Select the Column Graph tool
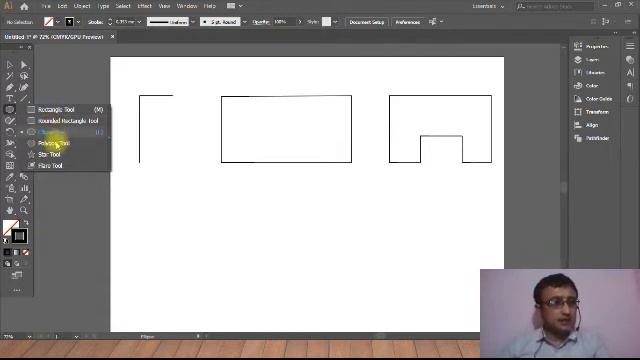The height and width of the screenshot is (360, 640). [x=24, y=188]
